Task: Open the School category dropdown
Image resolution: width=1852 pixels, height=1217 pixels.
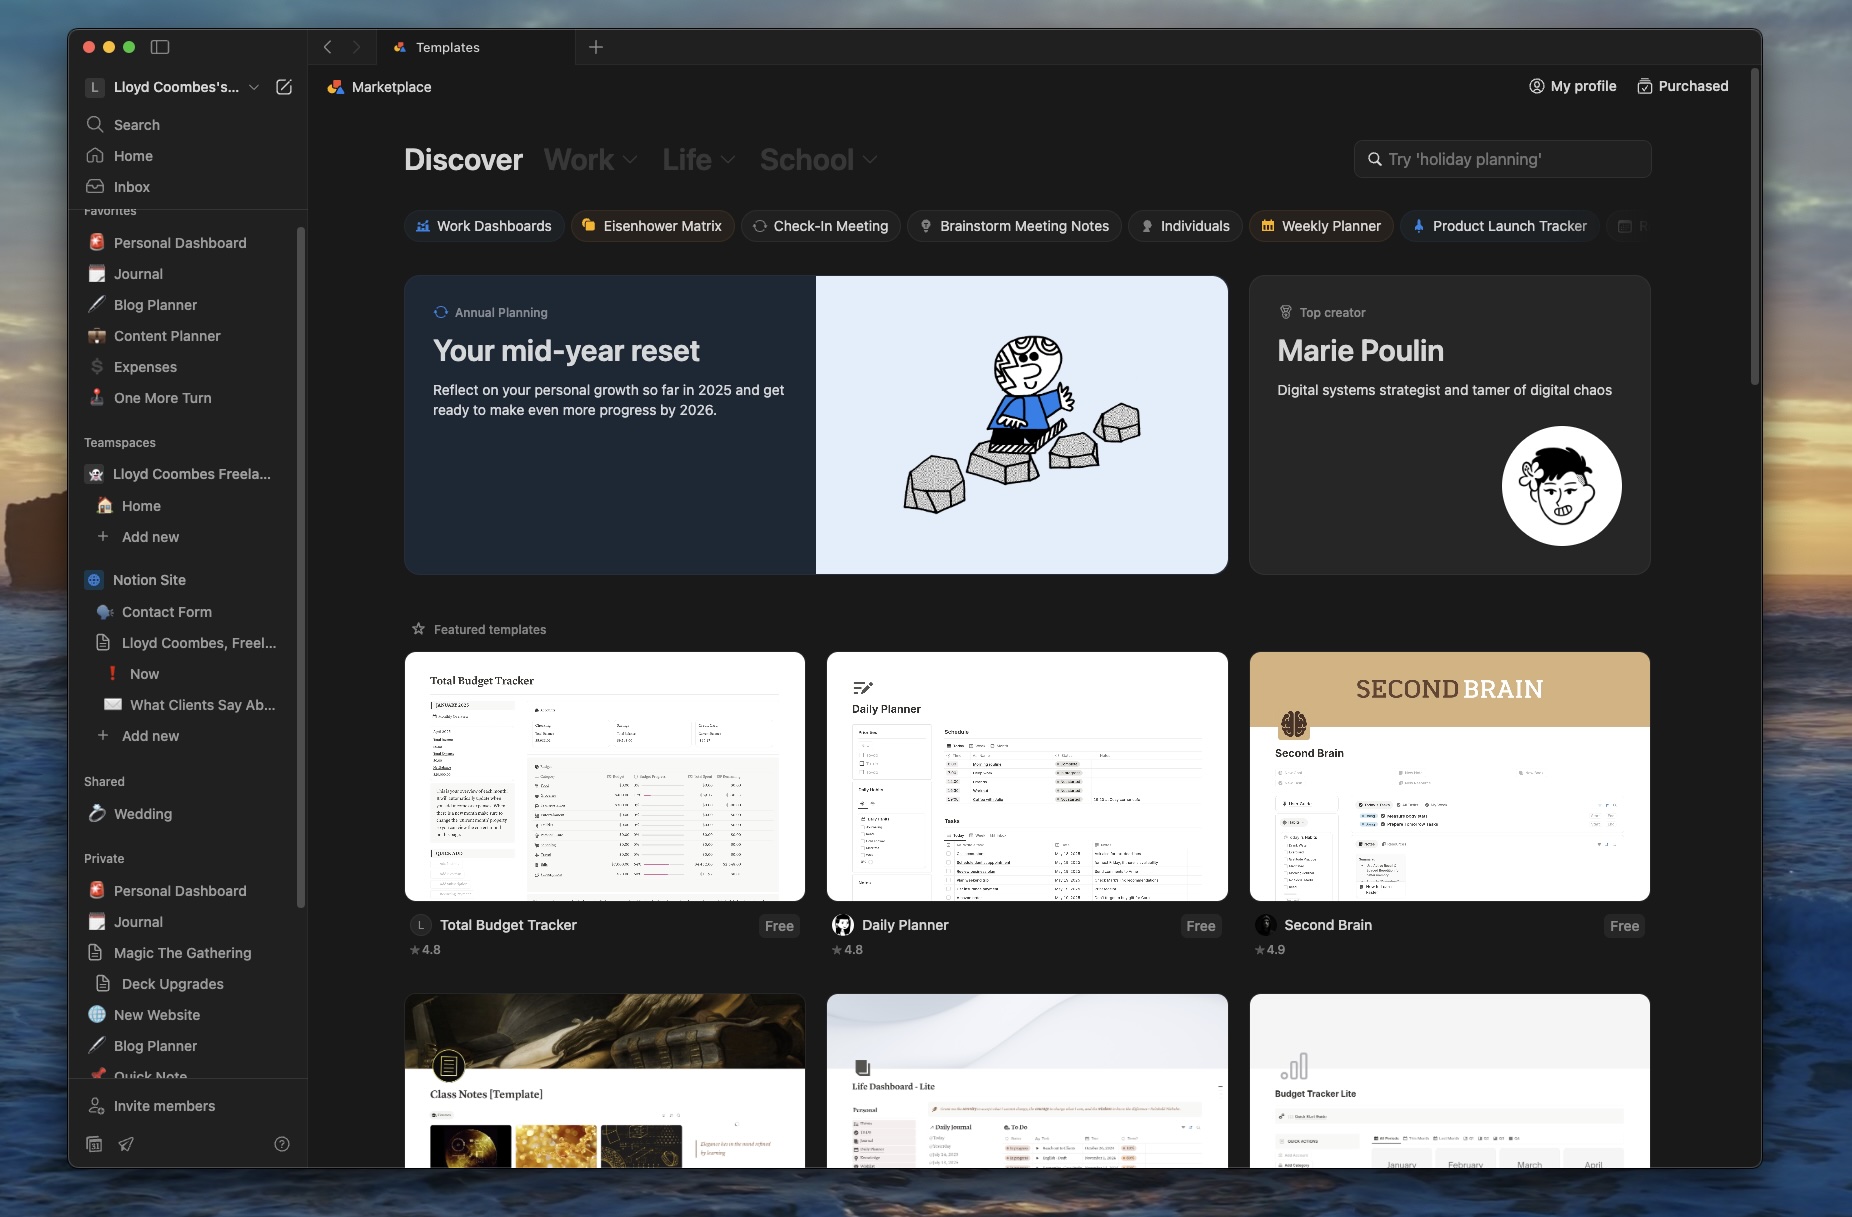Action: click(x=818, y=159)
